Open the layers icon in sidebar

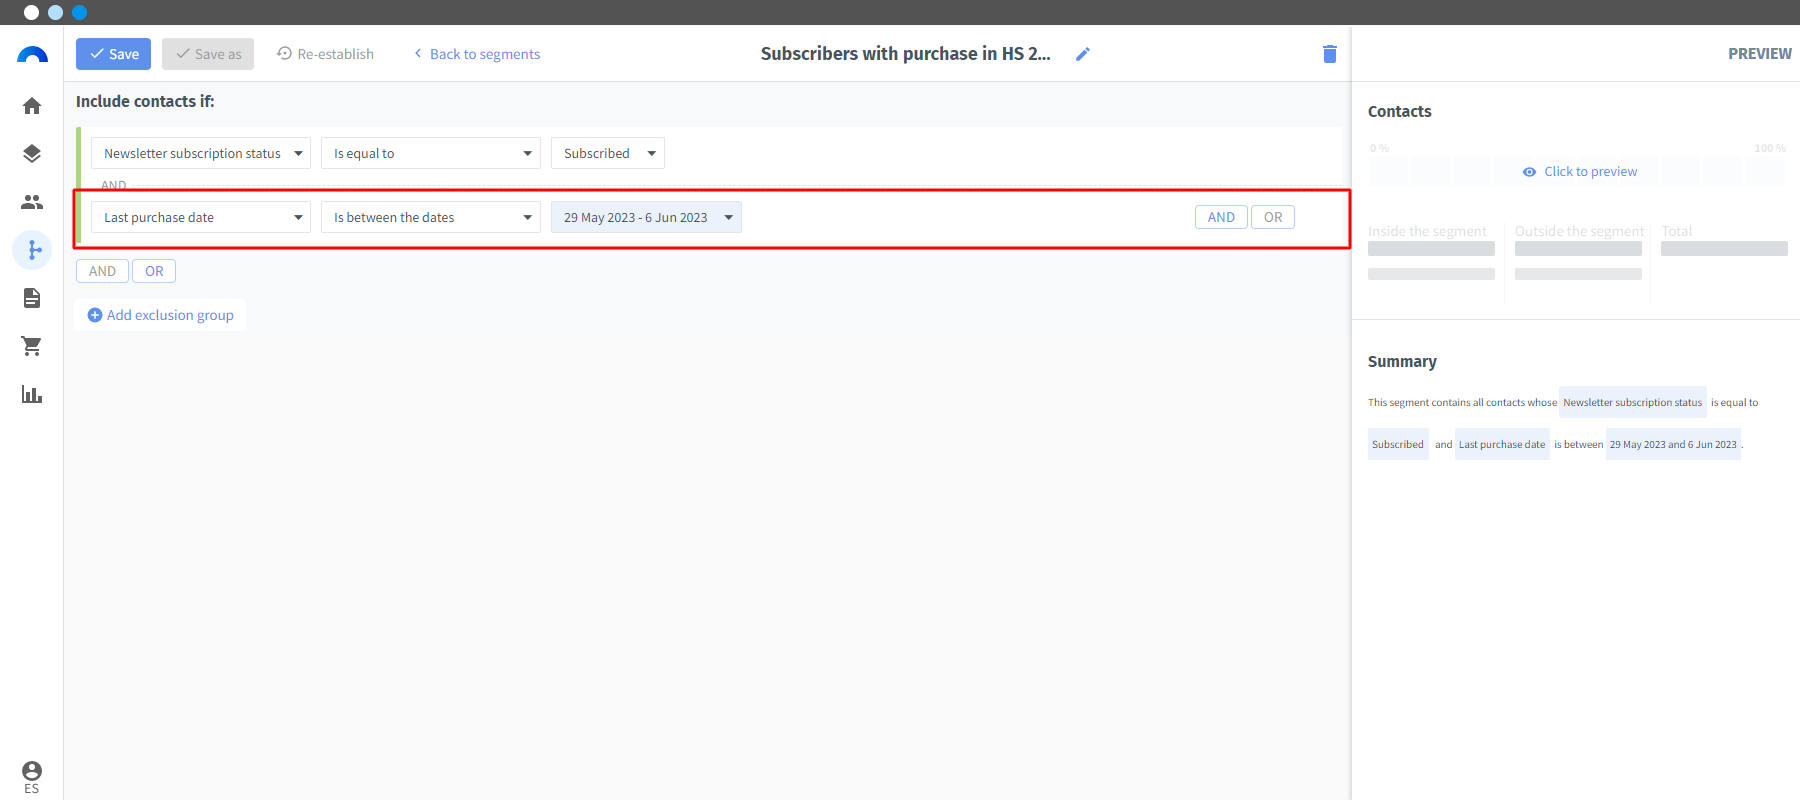click(x=32, y=154)
